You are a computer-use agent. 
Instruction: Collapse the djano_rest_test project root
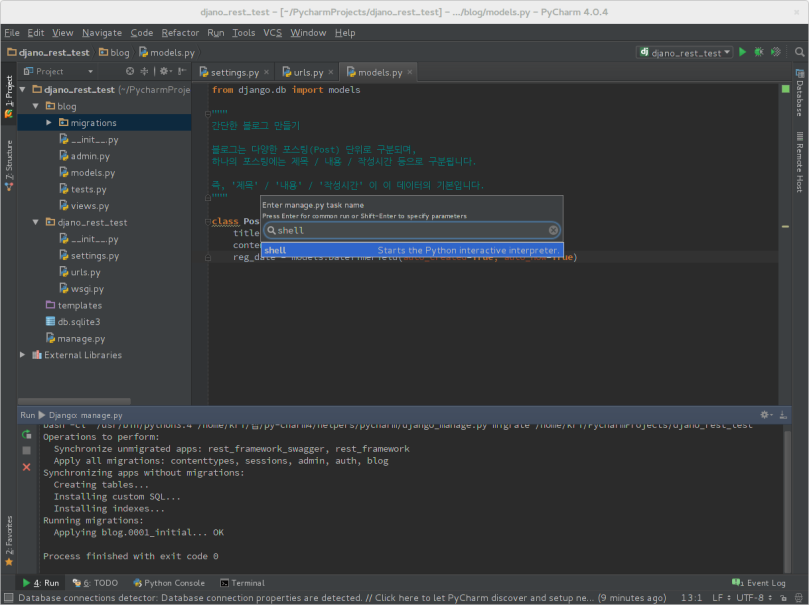[23, 89]
